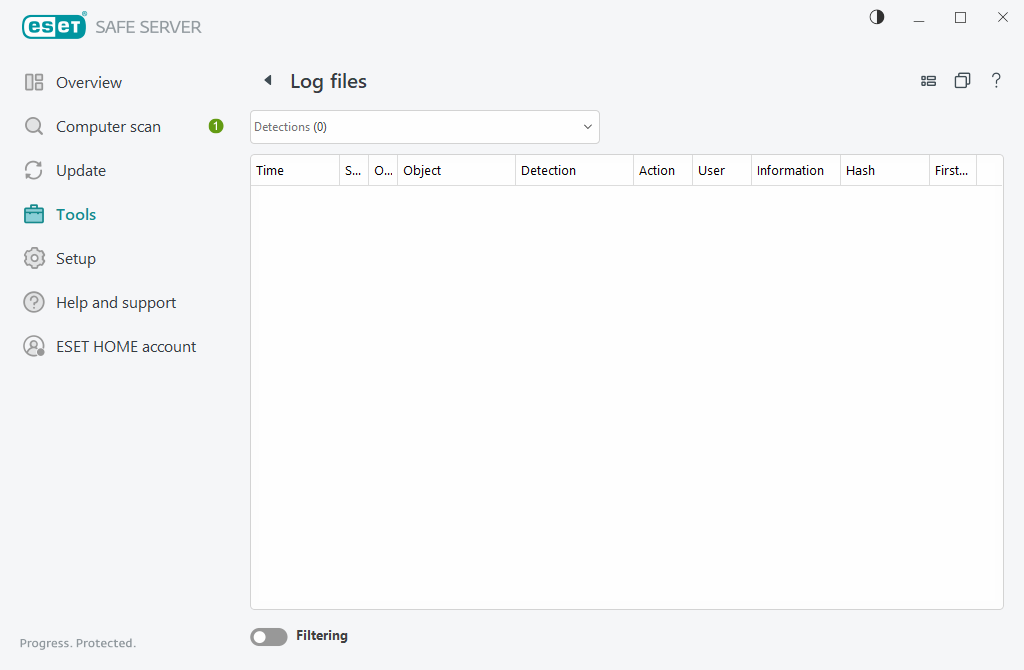Enable the Filtering toggle

[268, 636]
